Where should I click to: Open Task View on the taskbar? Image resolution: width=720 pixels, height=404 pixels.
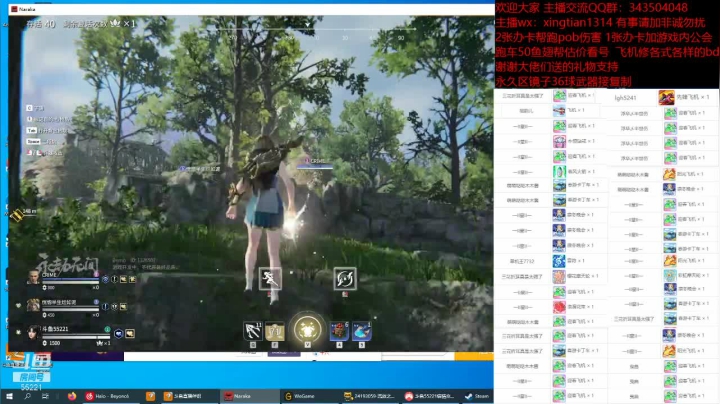tap(45, 396)
